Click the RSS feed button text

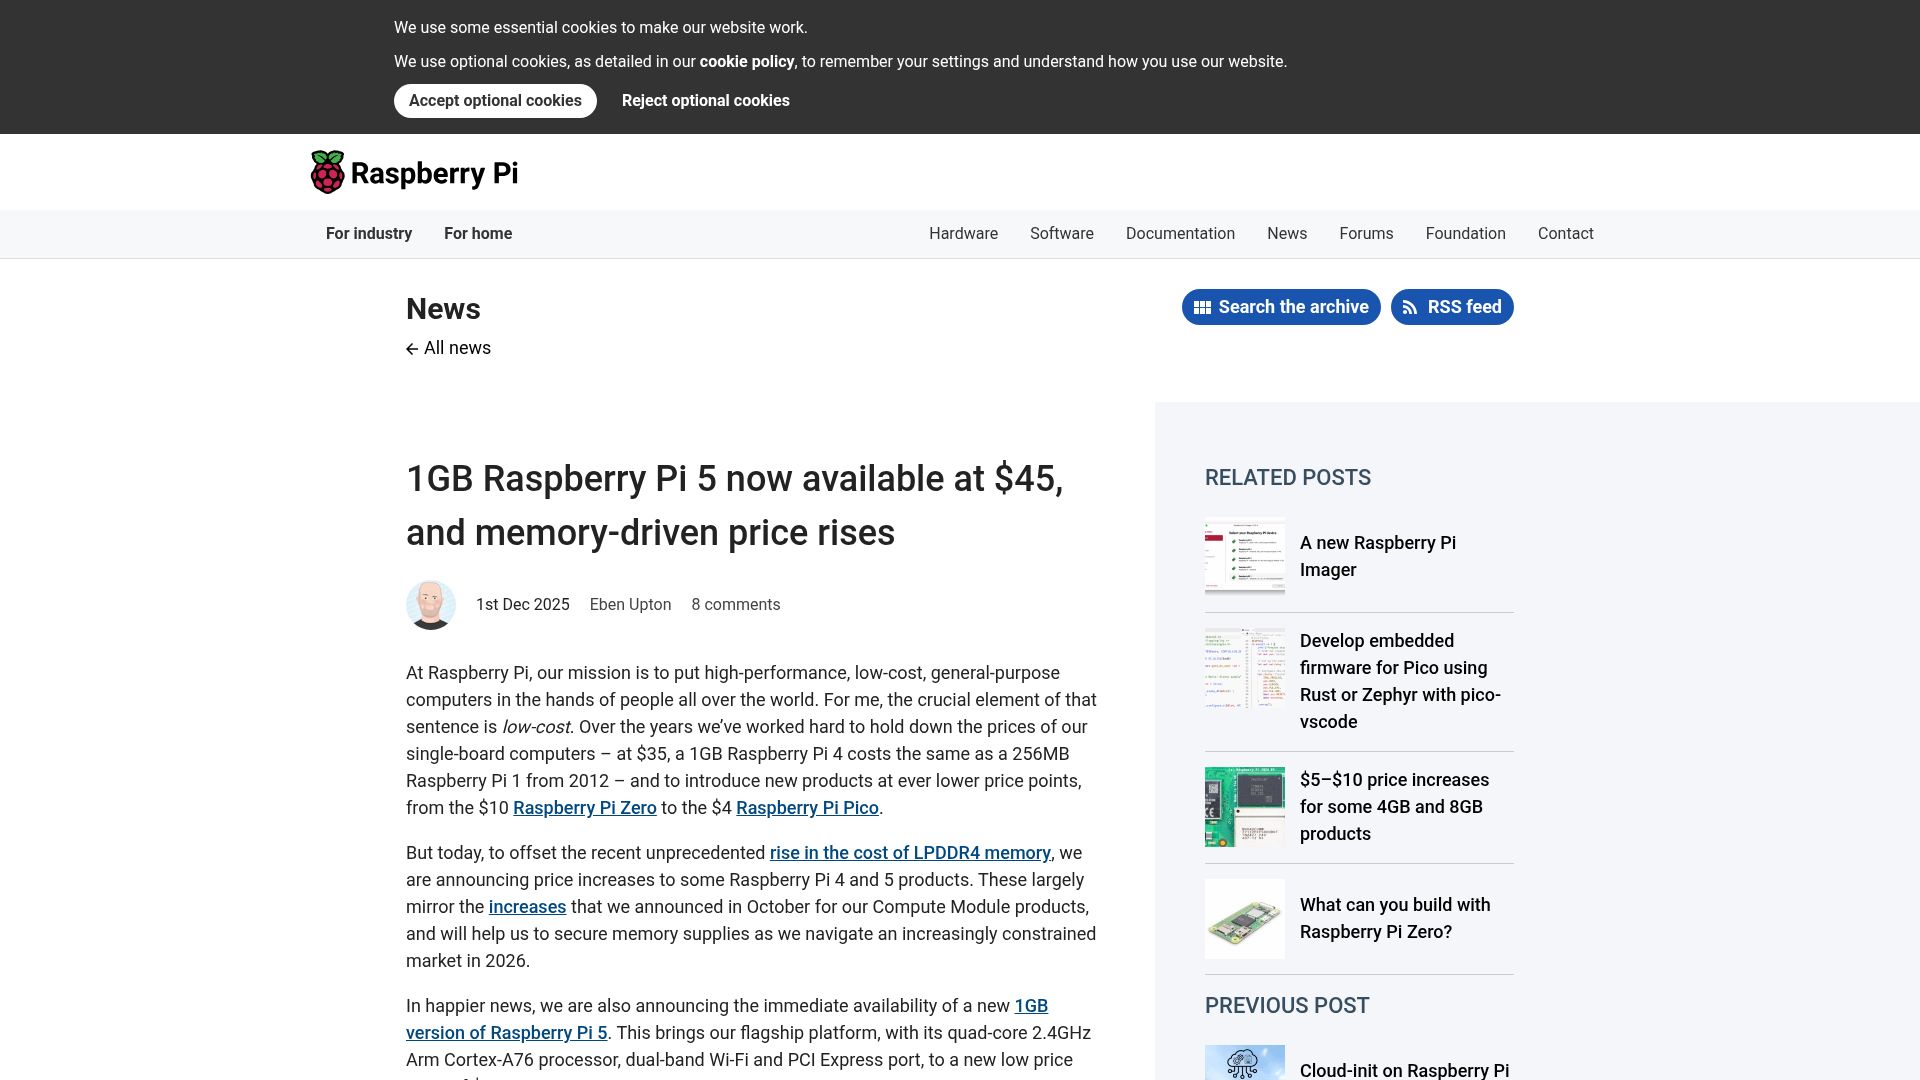pos(1464,307)
